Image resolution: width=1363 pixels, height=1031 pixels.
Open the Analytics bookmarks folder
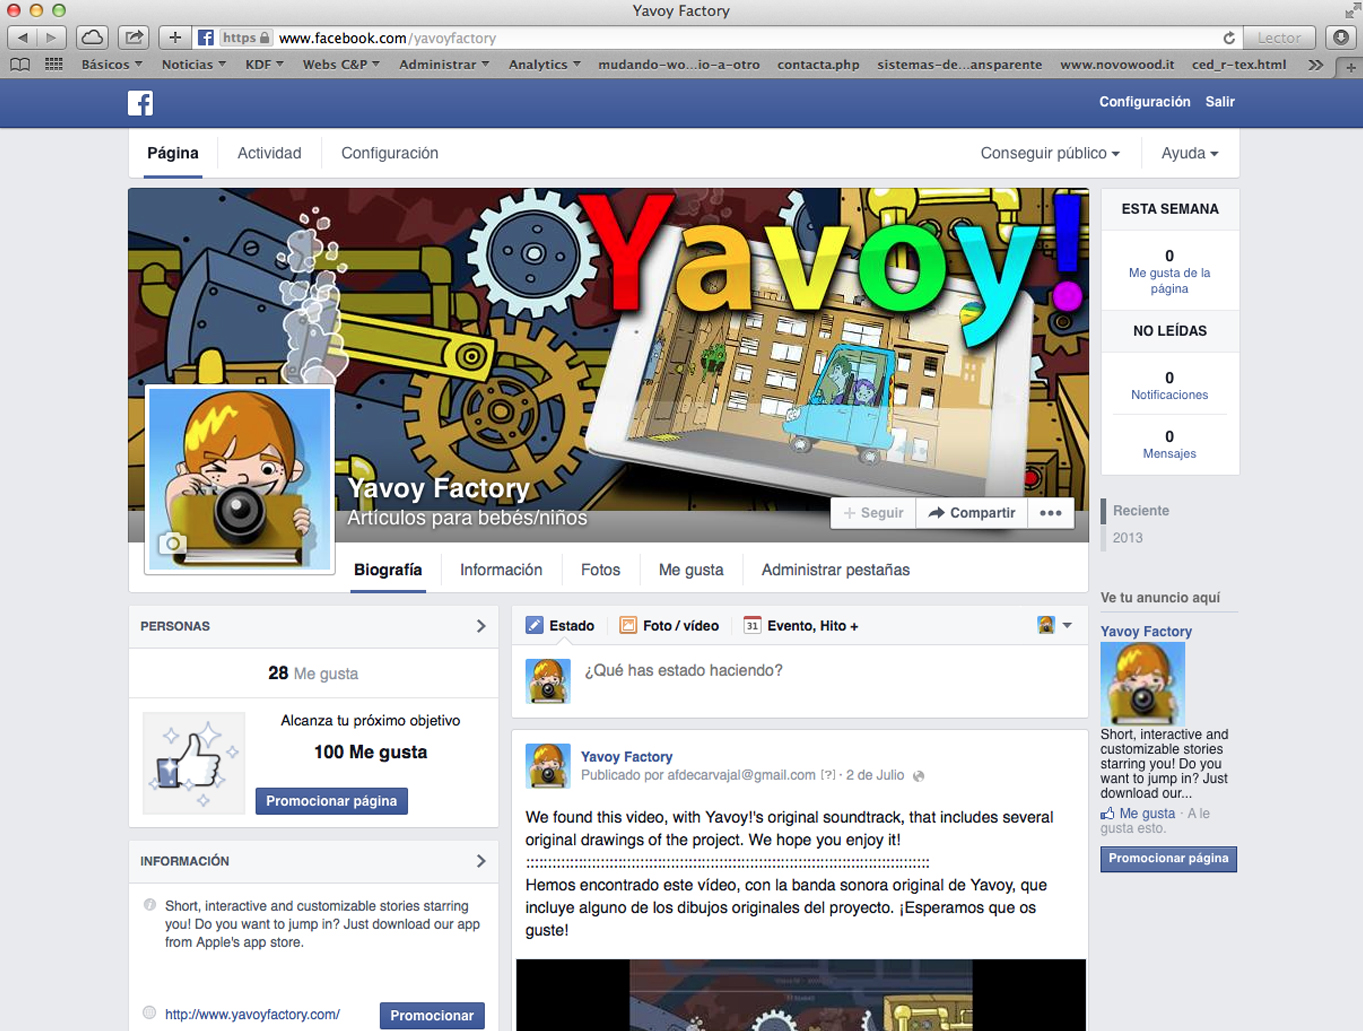[x=544, y=64]
